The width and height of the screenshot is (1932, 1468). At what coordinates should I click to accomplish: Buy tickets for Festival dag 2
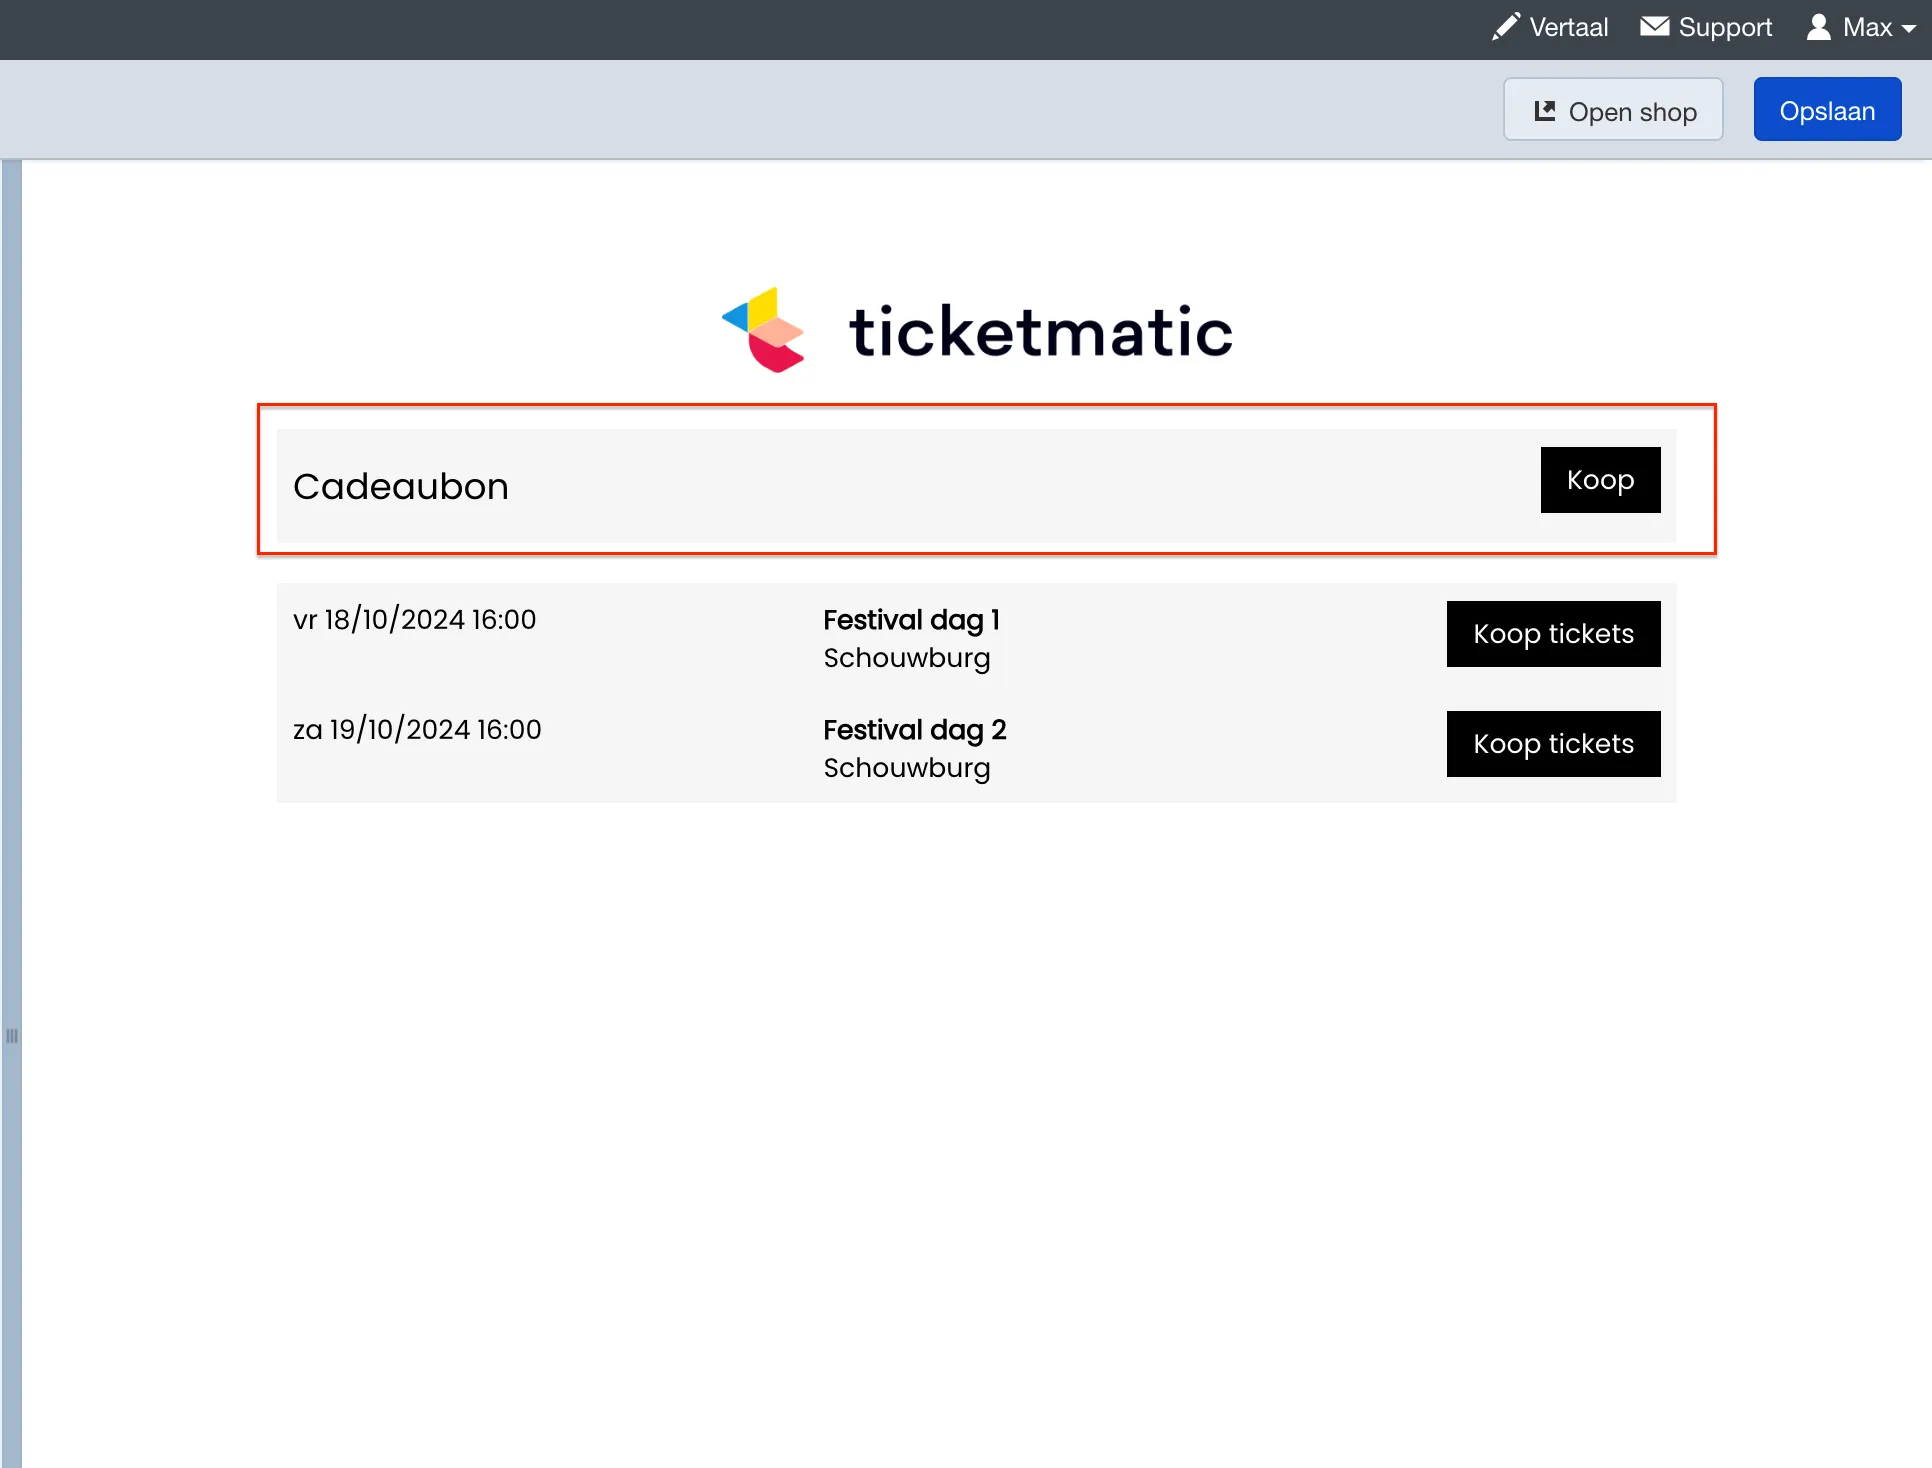click(1553, 744)
